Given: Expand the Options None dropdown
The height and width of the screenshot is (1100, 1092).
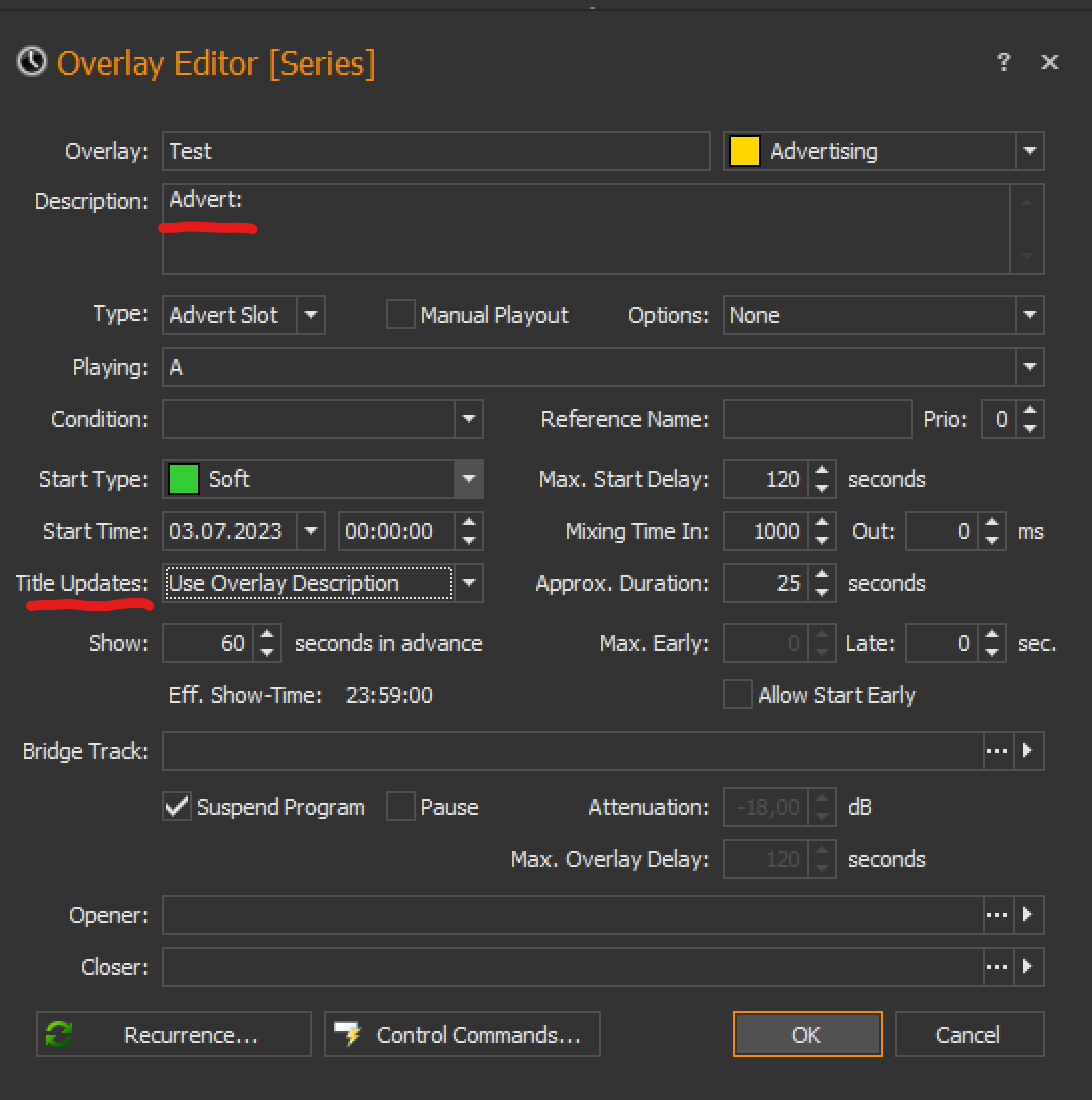Looking at the screenshot, I should click(1030, 315).
